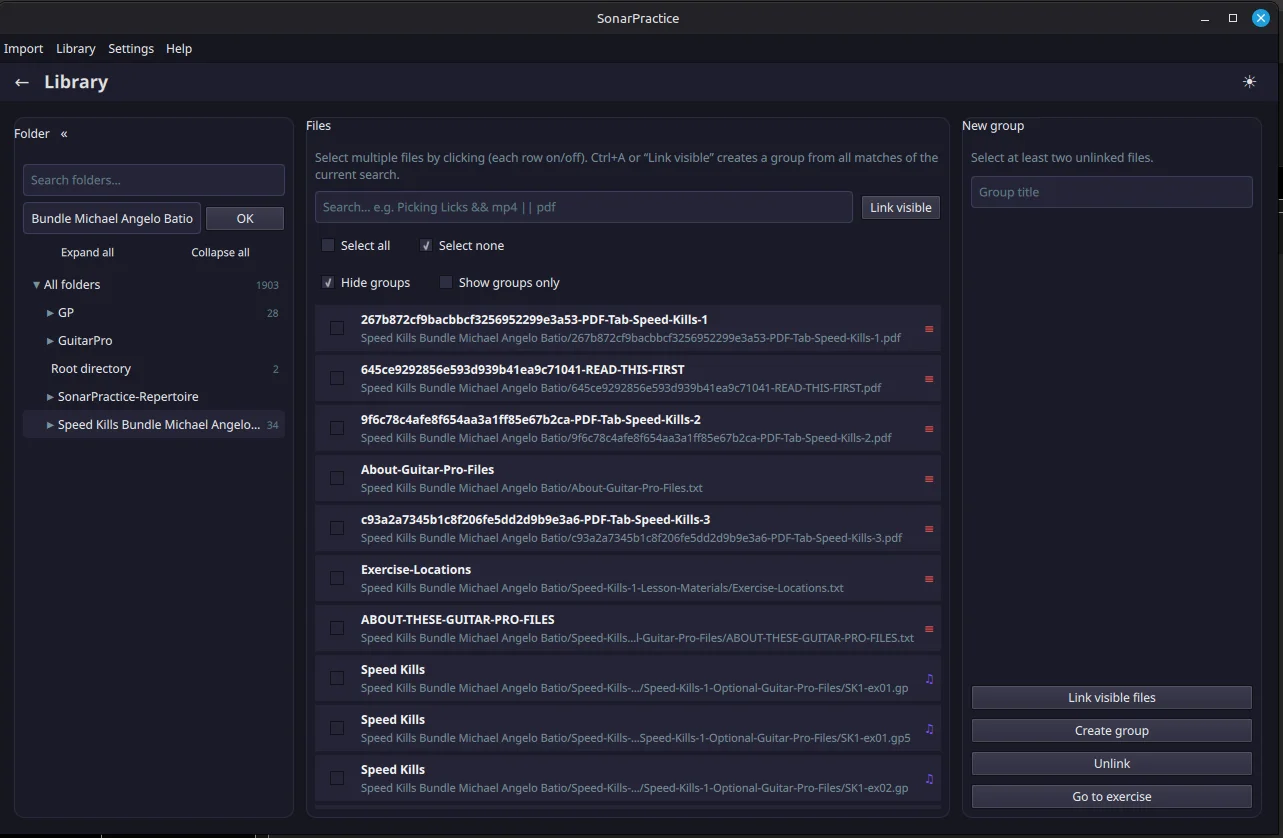Expand the GuitarPro folder arrow
1283x838 pixels.
pos(51,341)
